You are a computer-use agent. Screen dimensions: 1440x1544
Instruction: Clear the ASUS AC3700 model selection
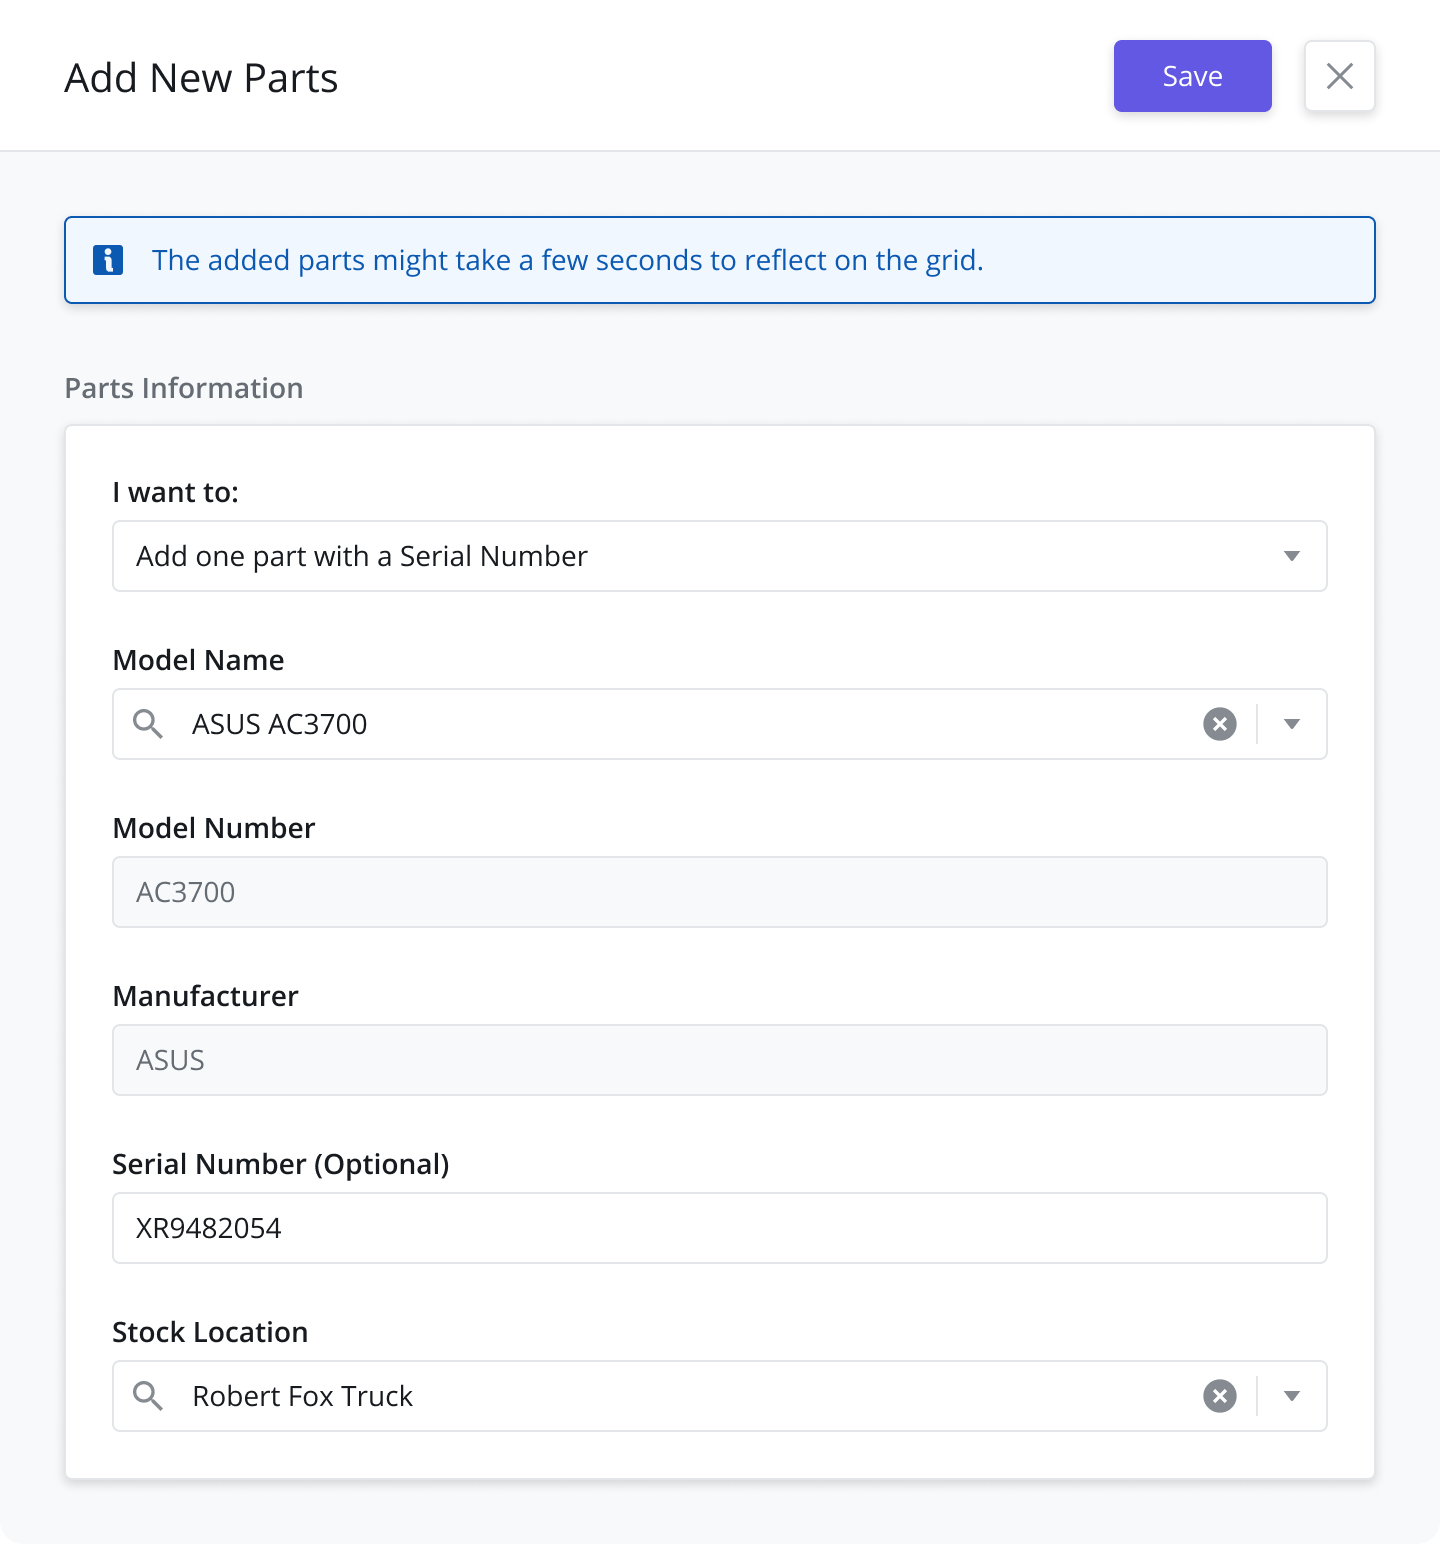pyautogui.click(x=1220, y=724)
